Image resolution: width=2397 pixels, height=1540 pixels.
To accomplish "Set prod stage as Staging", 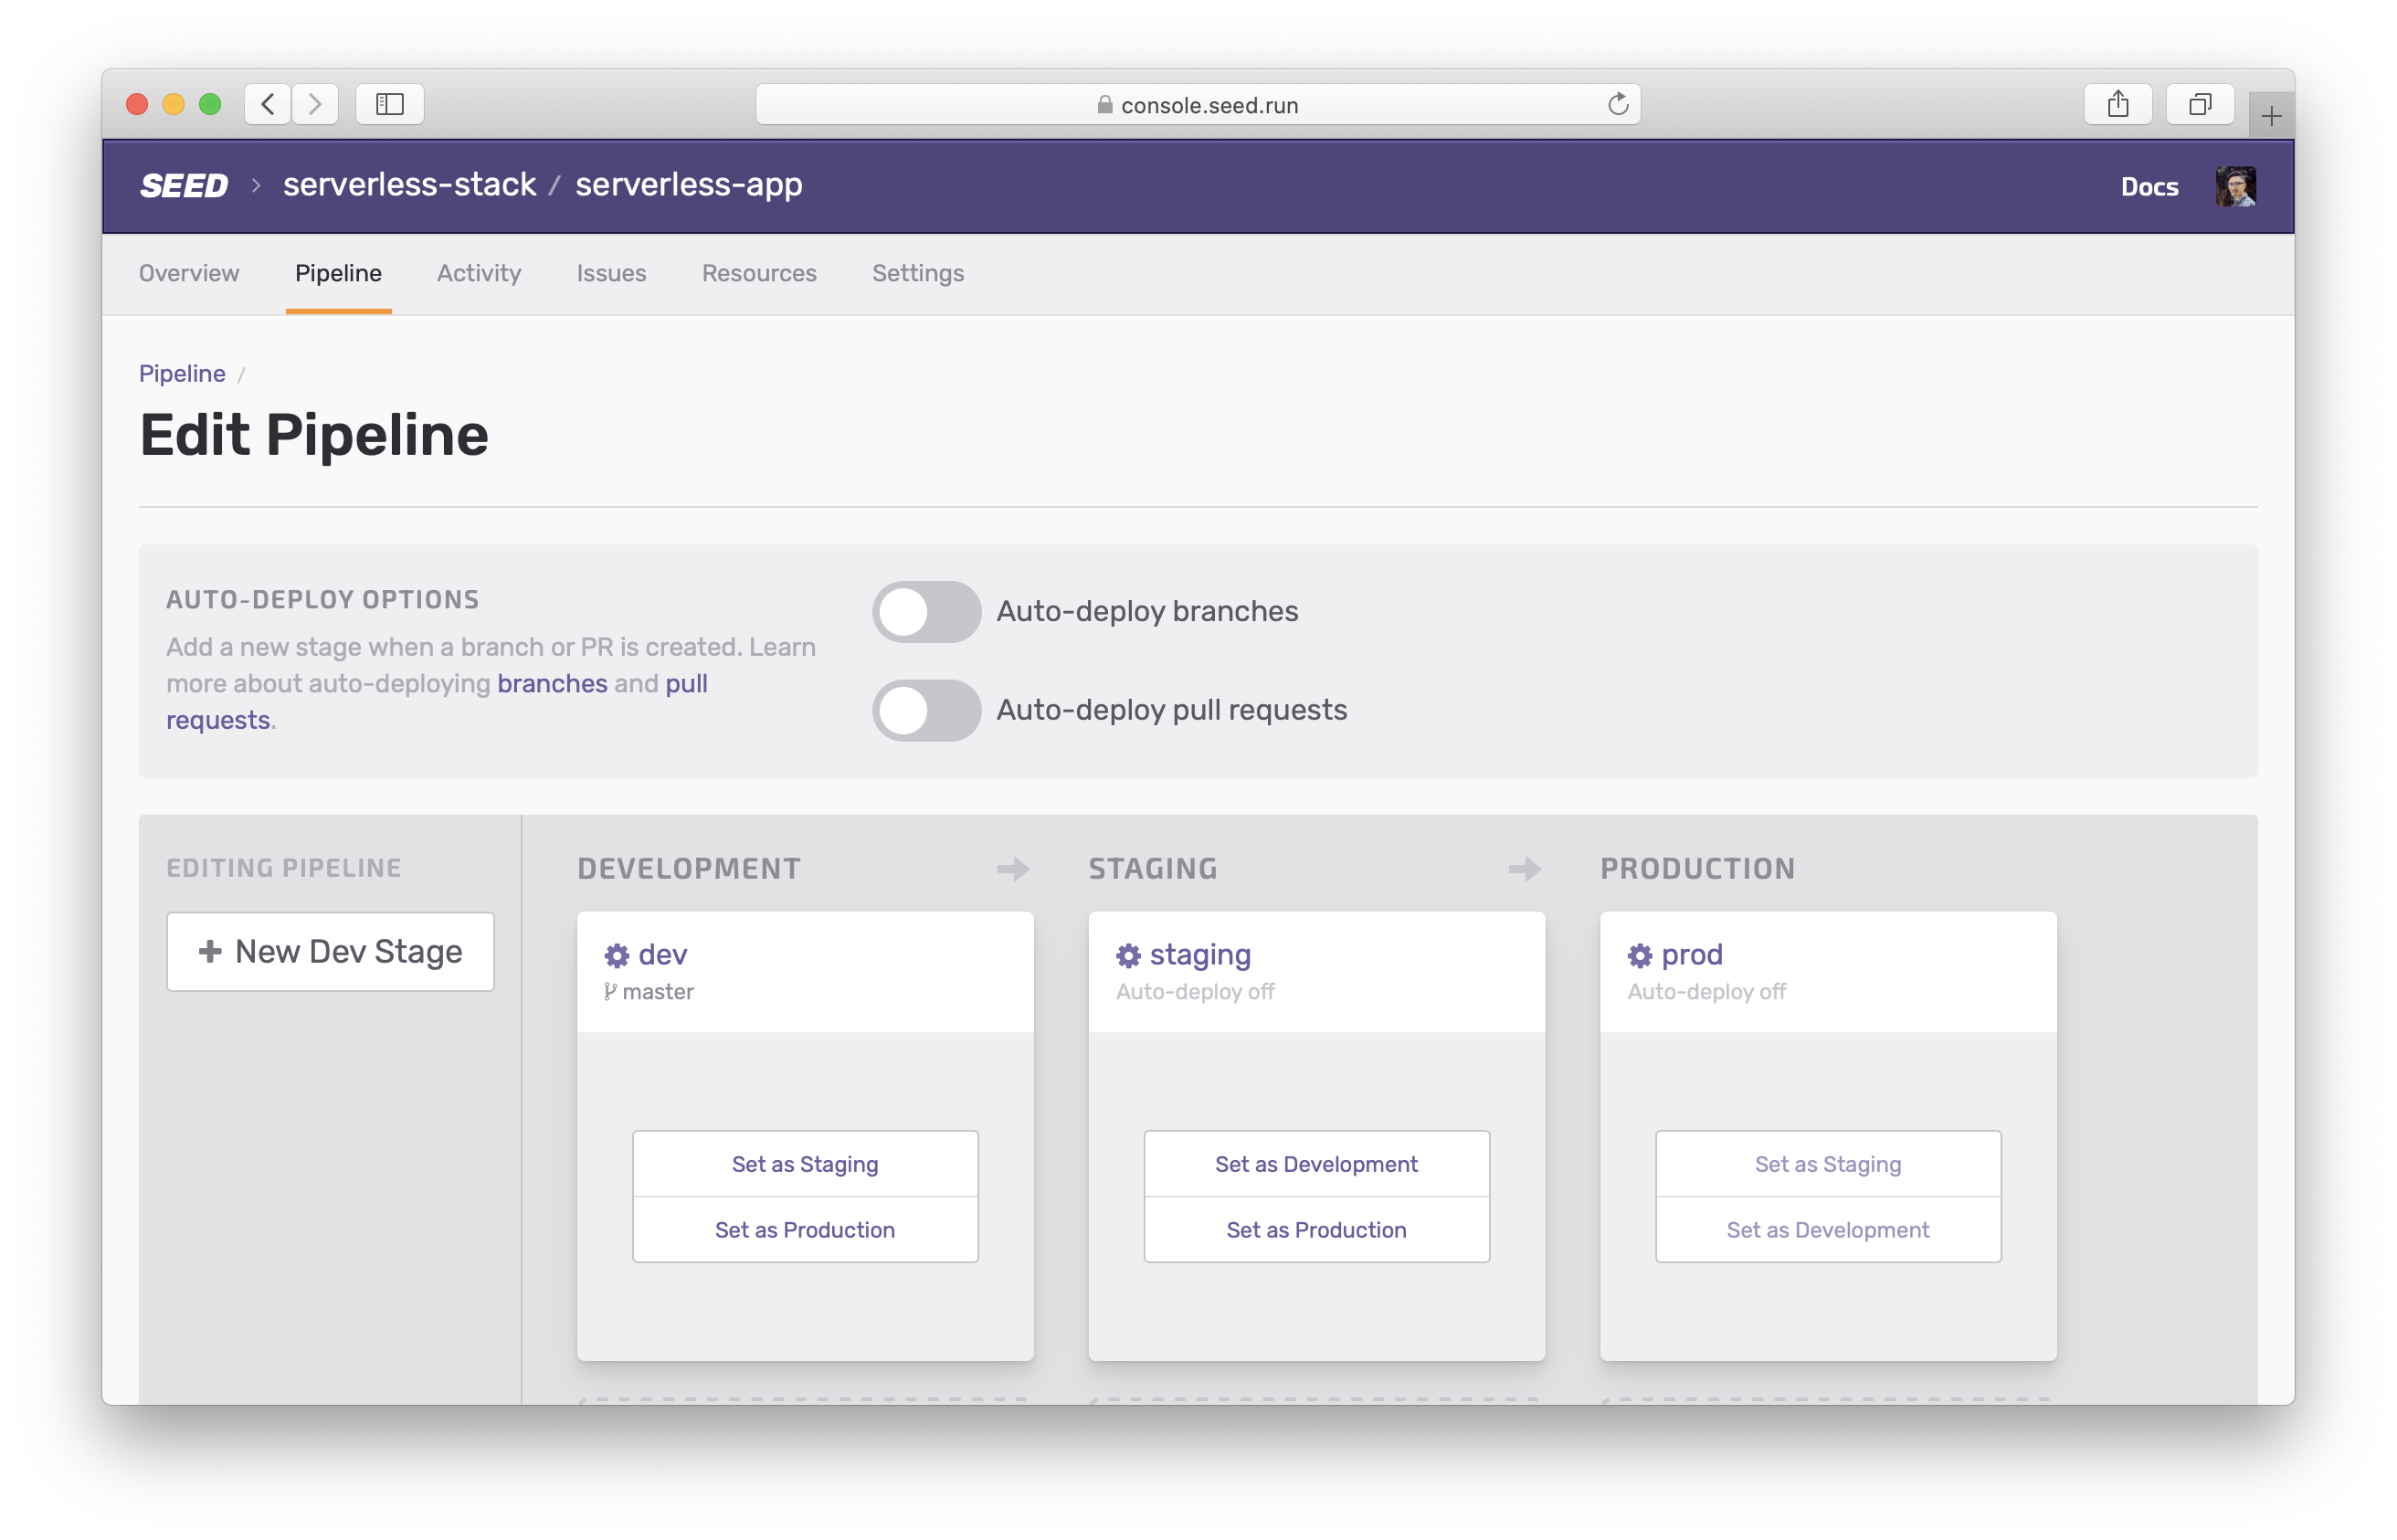I will (x=1828, y=1164).
